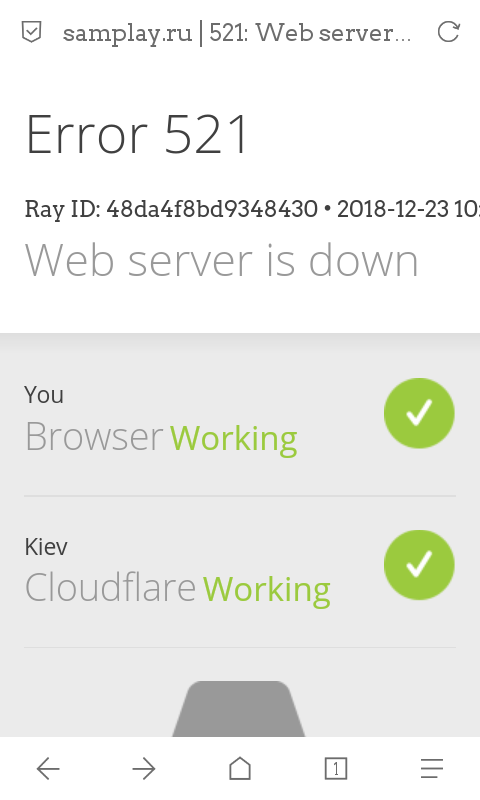Screen dimensions: 480x800
Task: Click the You label above Browser
Action: point(44,395)
